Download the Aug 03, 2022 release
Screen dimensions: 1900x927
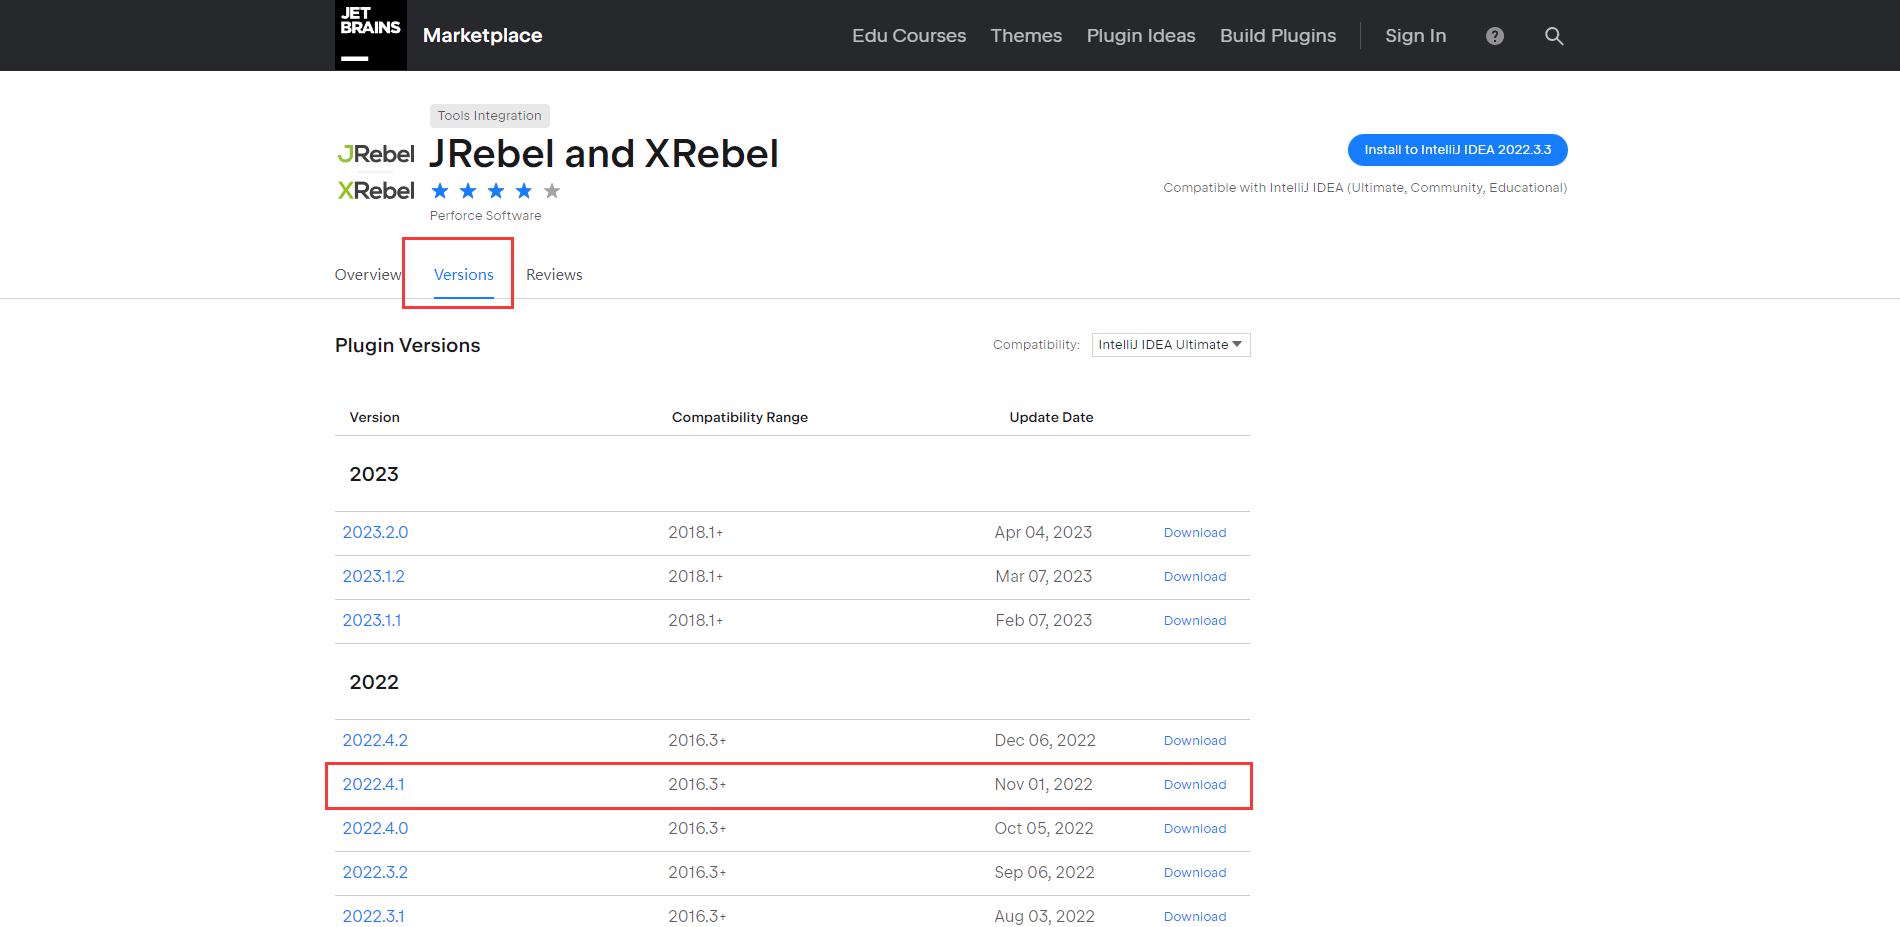pos(1195,917)
